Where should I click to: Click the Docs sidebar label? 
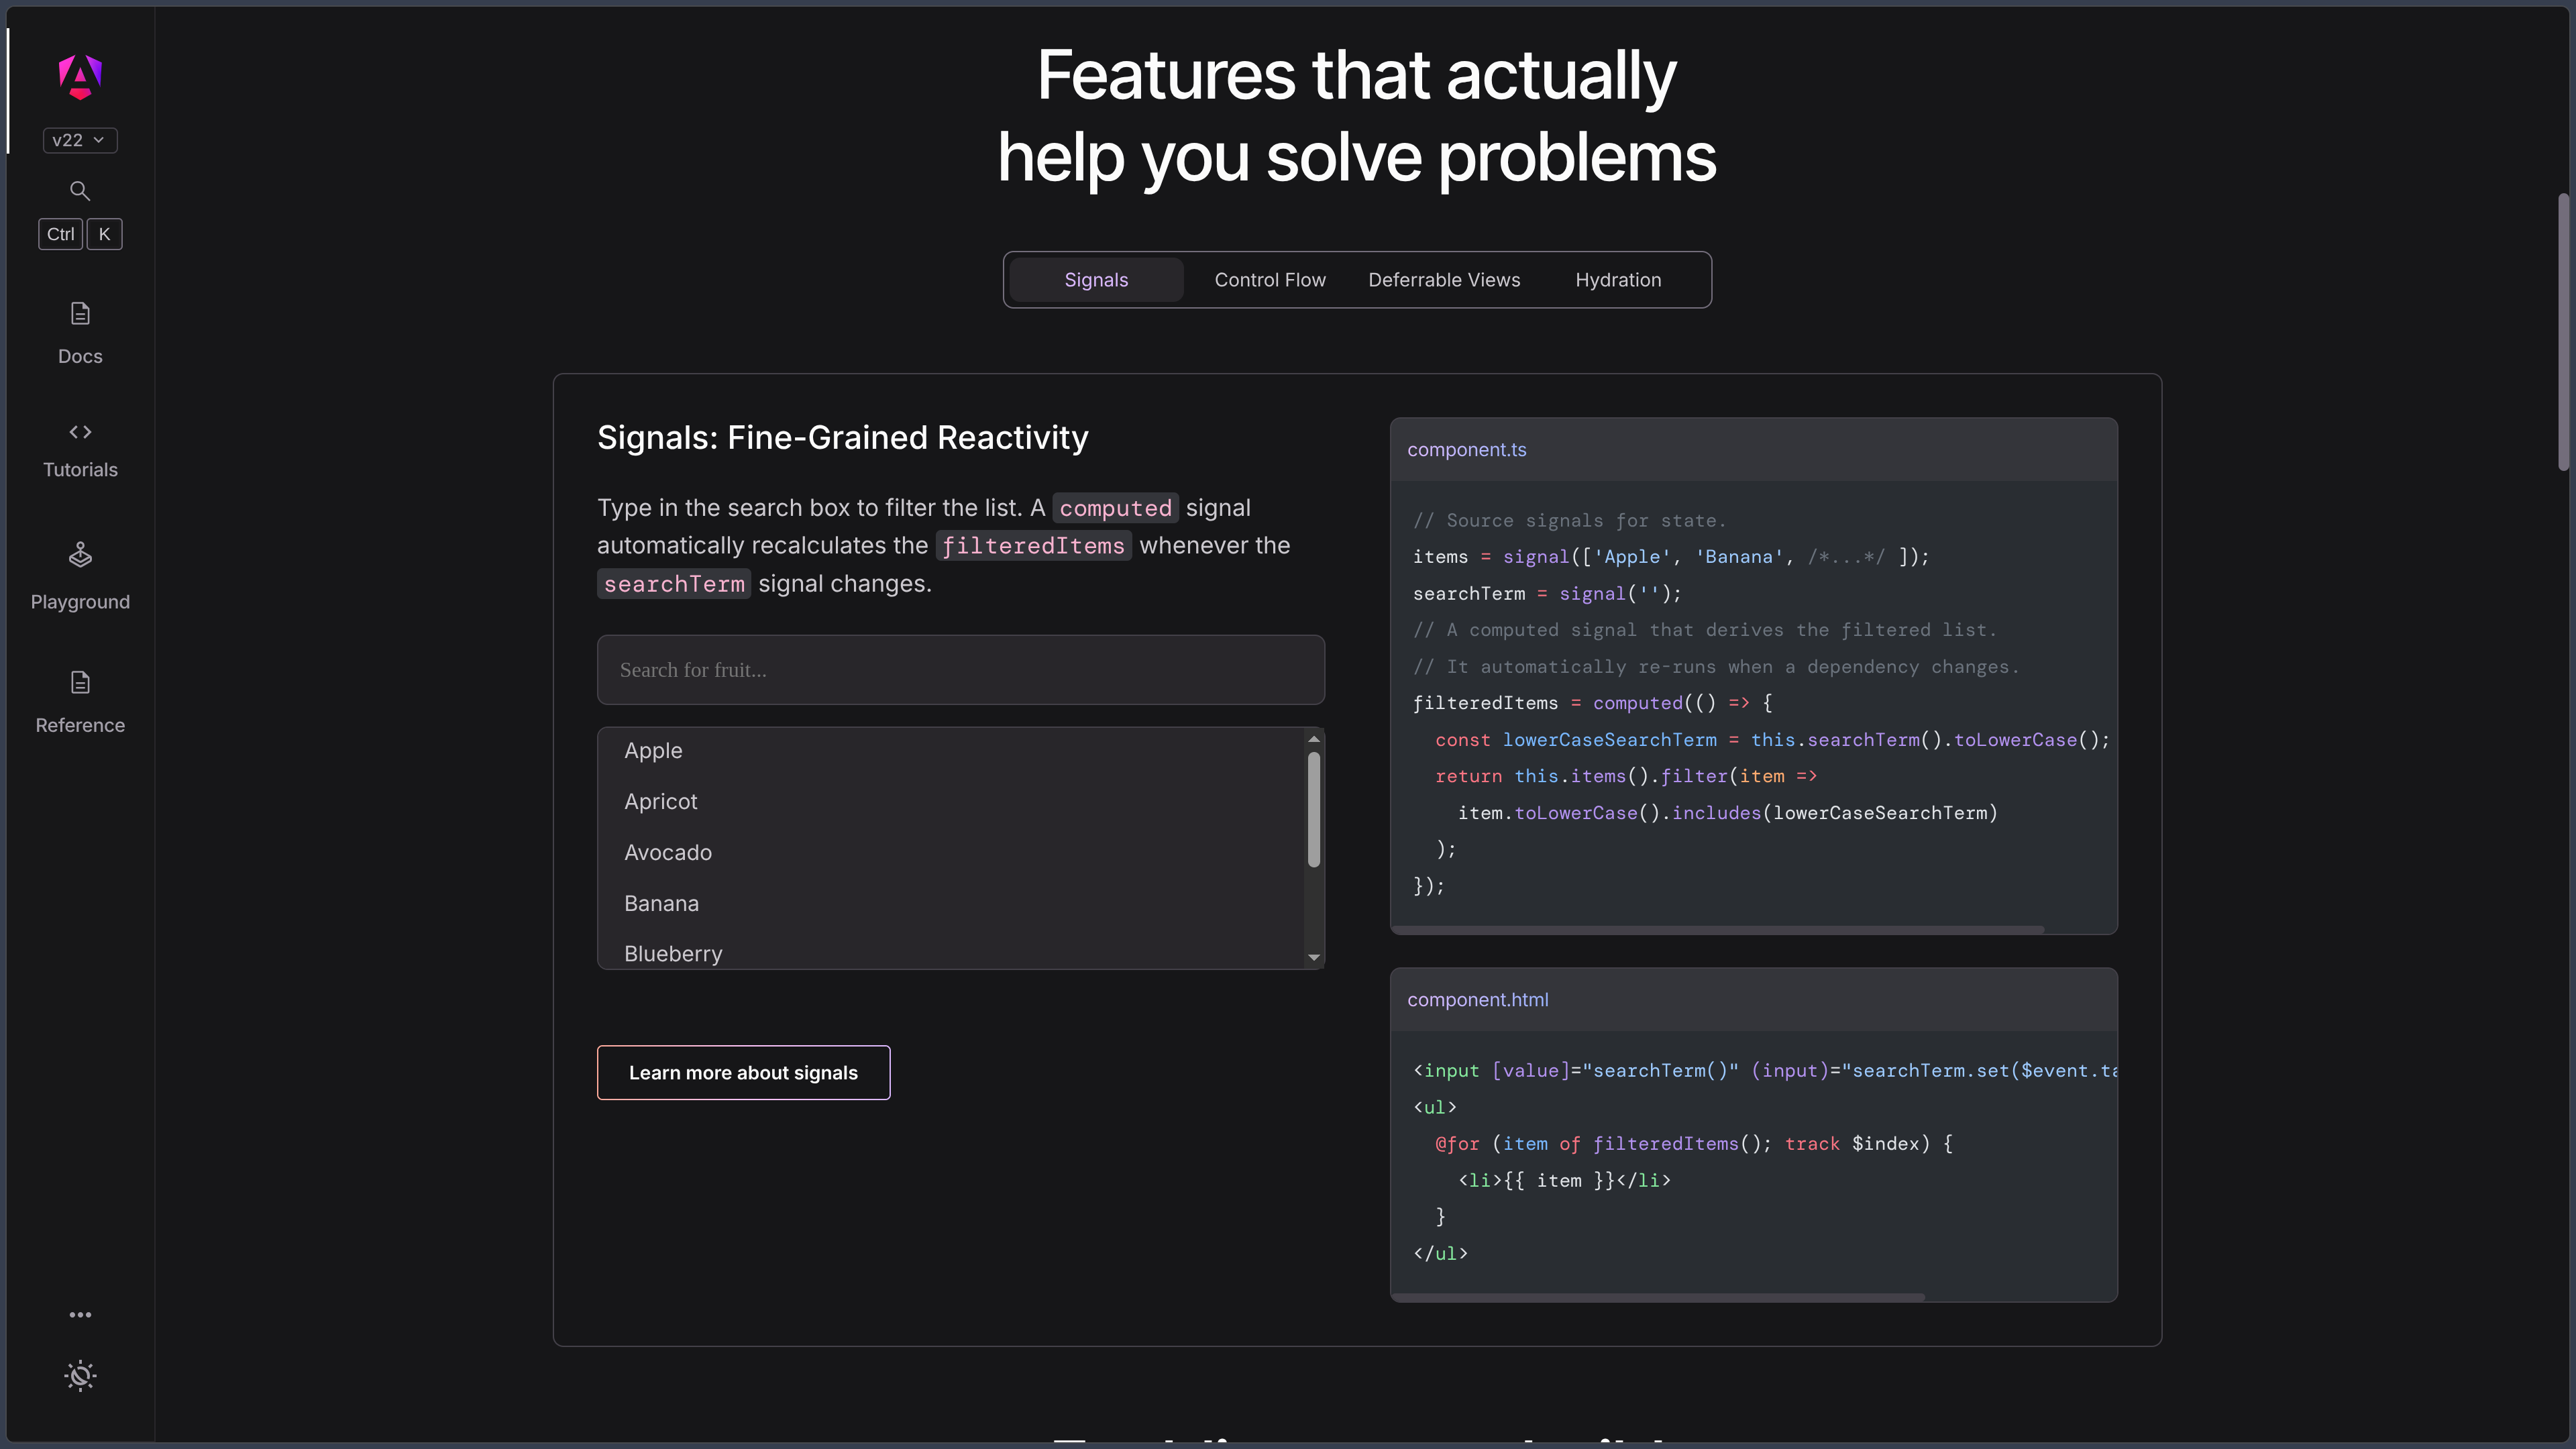coord(80,357)
